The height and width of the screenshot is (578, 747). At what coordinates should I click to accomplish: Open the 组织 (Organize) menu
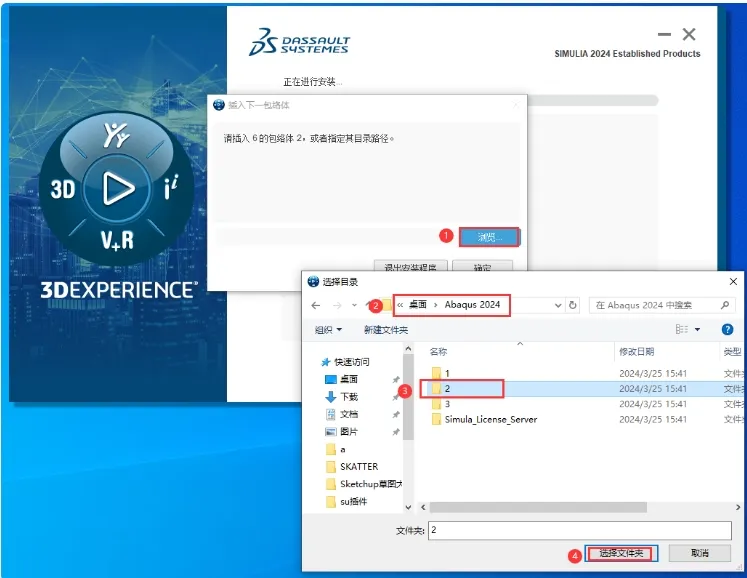click(x=328, y=330)
